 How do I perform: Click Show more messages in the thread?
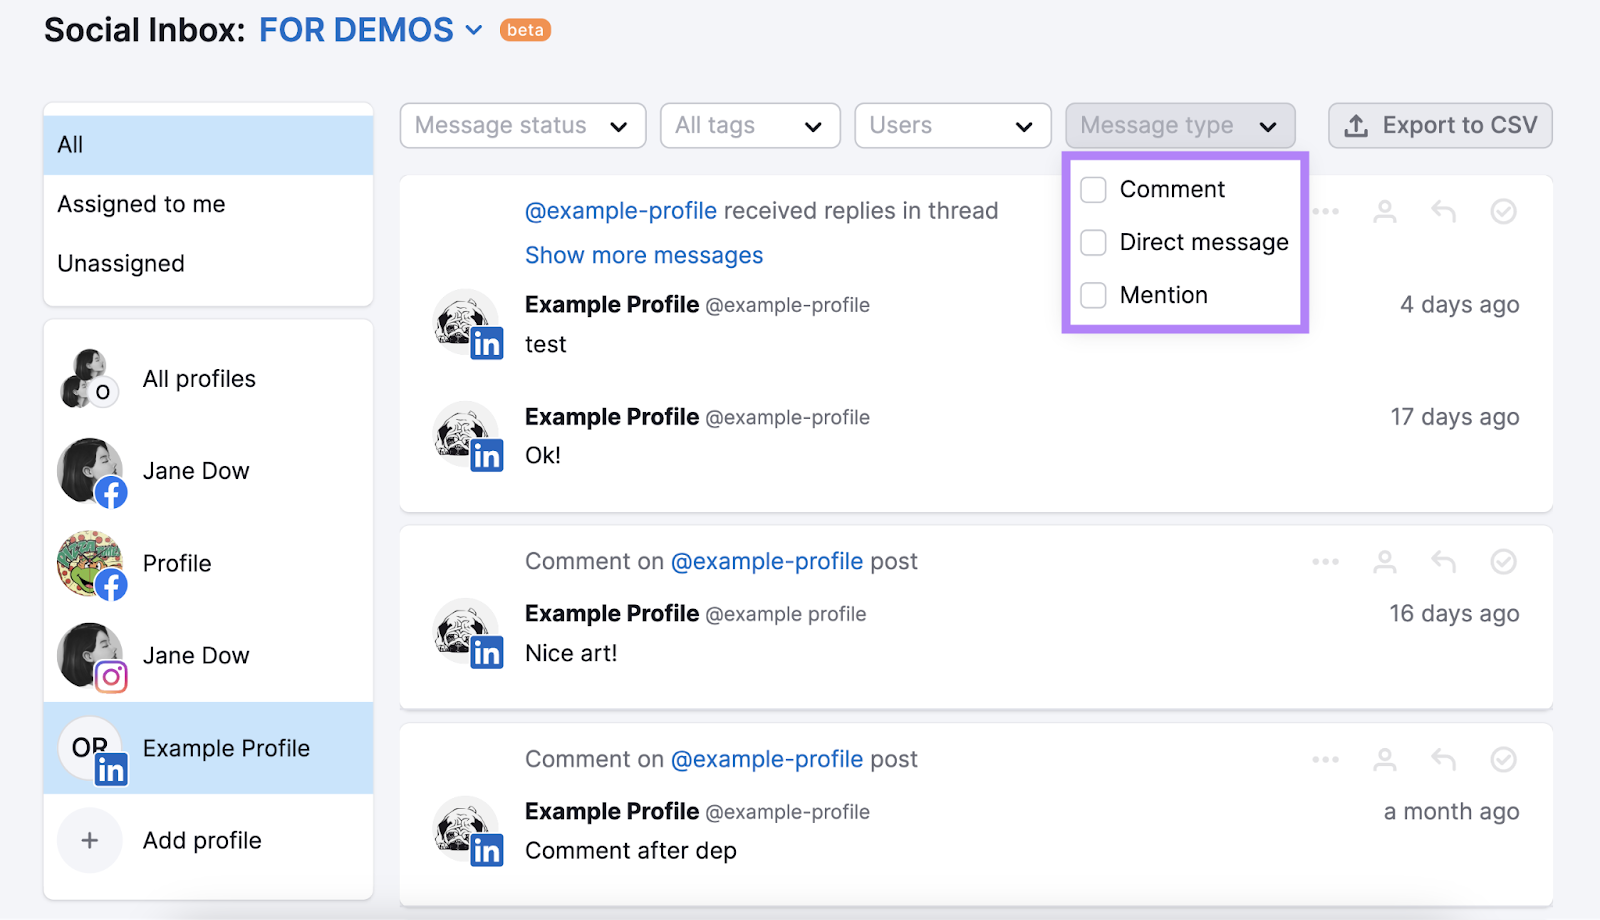[643, 255]
